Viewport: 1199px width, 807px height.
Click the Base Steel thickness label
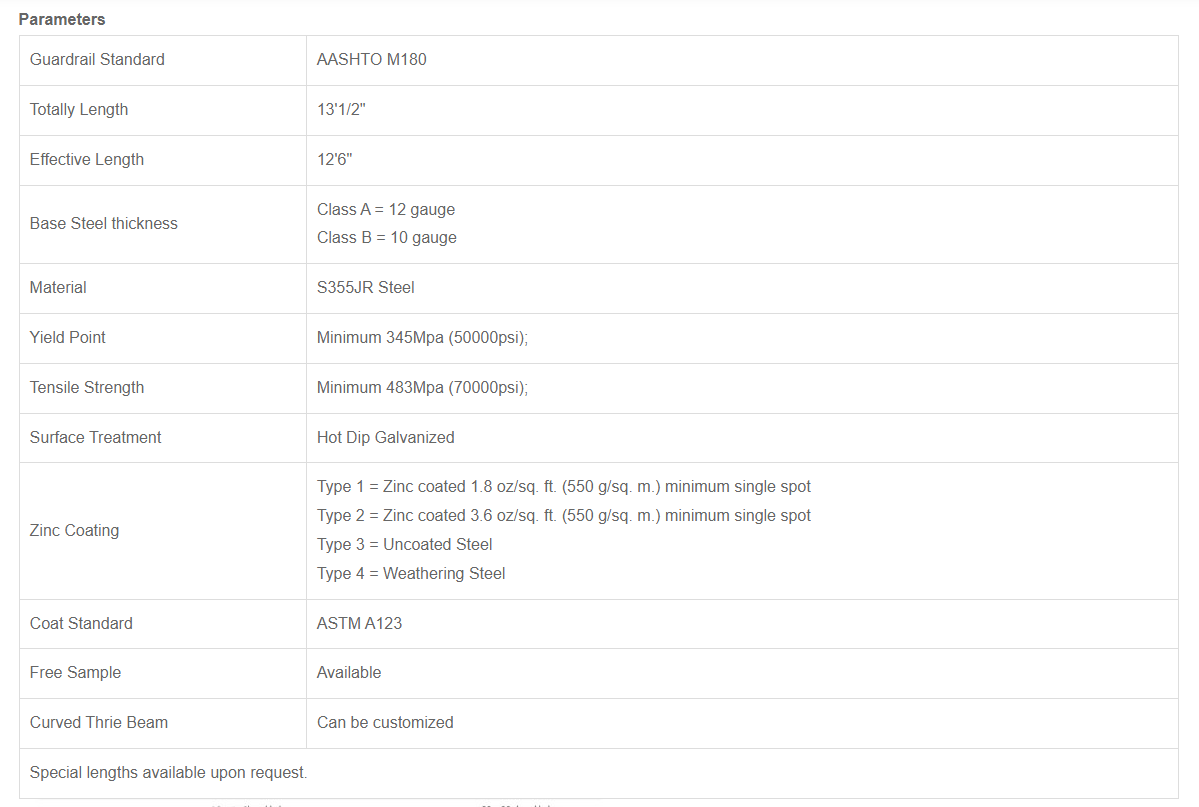[x=104, y=223]
